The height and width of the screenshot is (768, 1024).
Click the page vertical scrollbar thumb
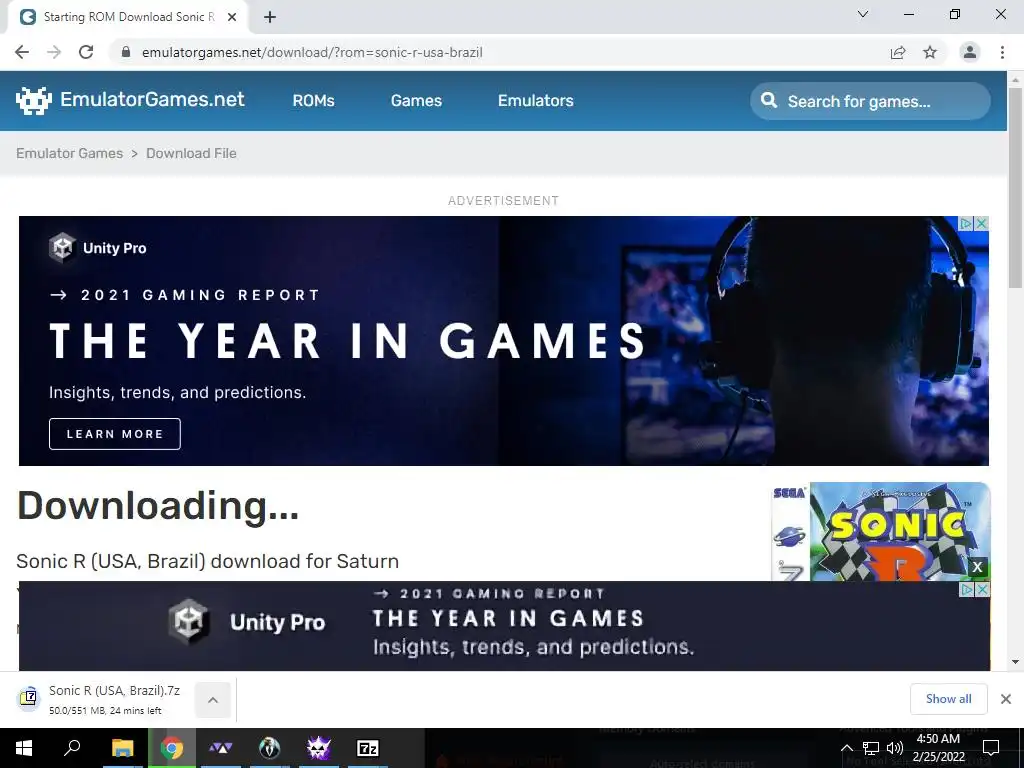[1015, 186]
